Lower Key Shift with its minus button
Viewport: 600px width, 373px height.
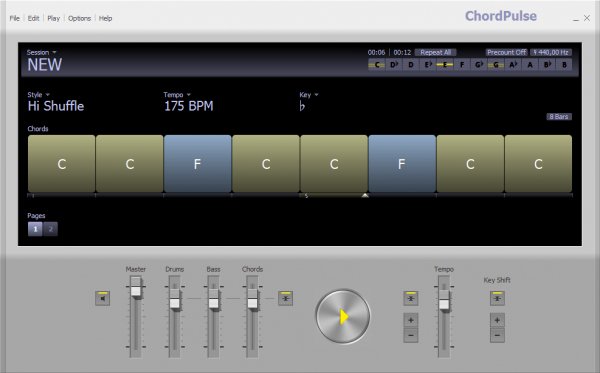point(497,335)
